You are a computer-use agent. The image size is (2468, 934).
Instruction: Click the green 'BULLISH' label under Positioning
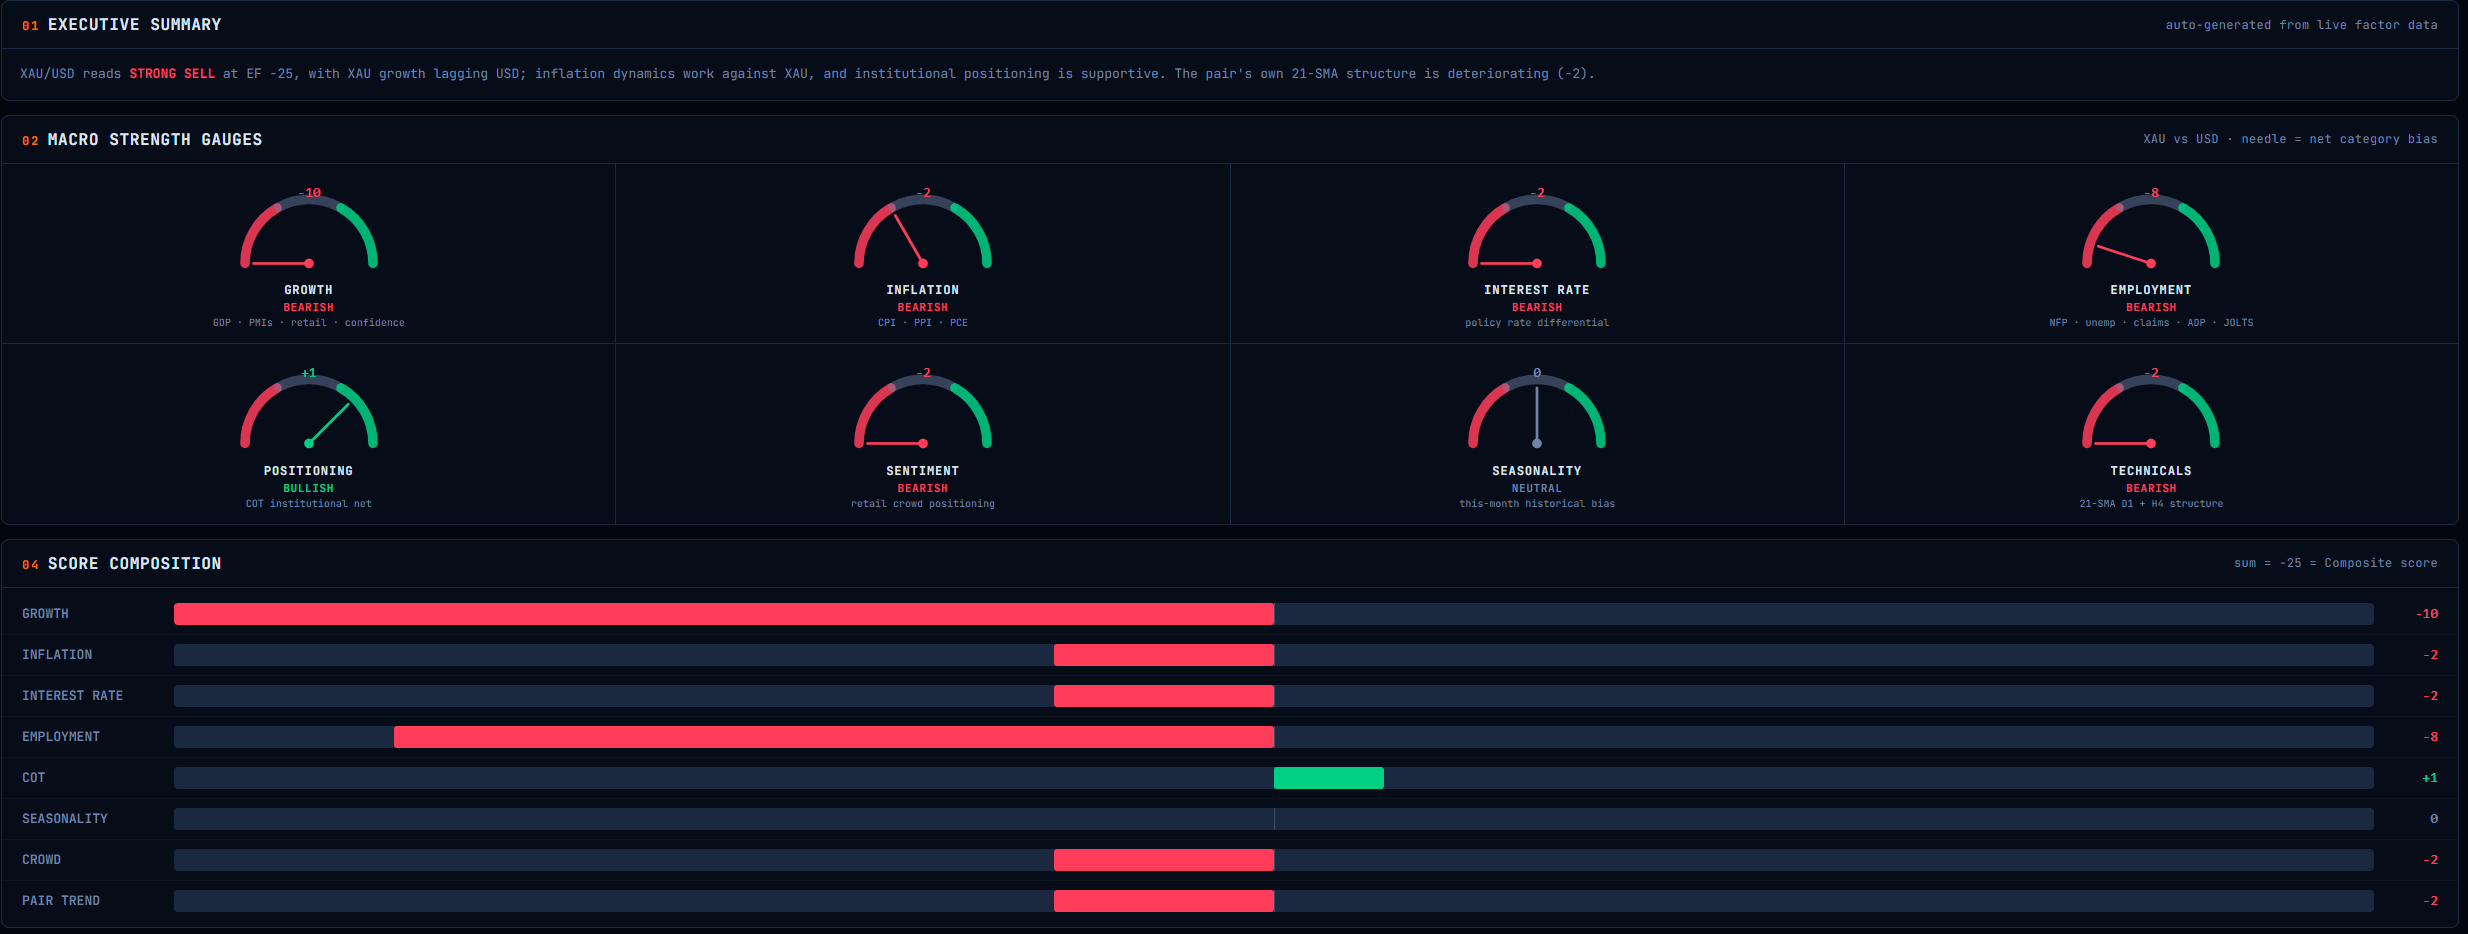(x=309, y=489)
